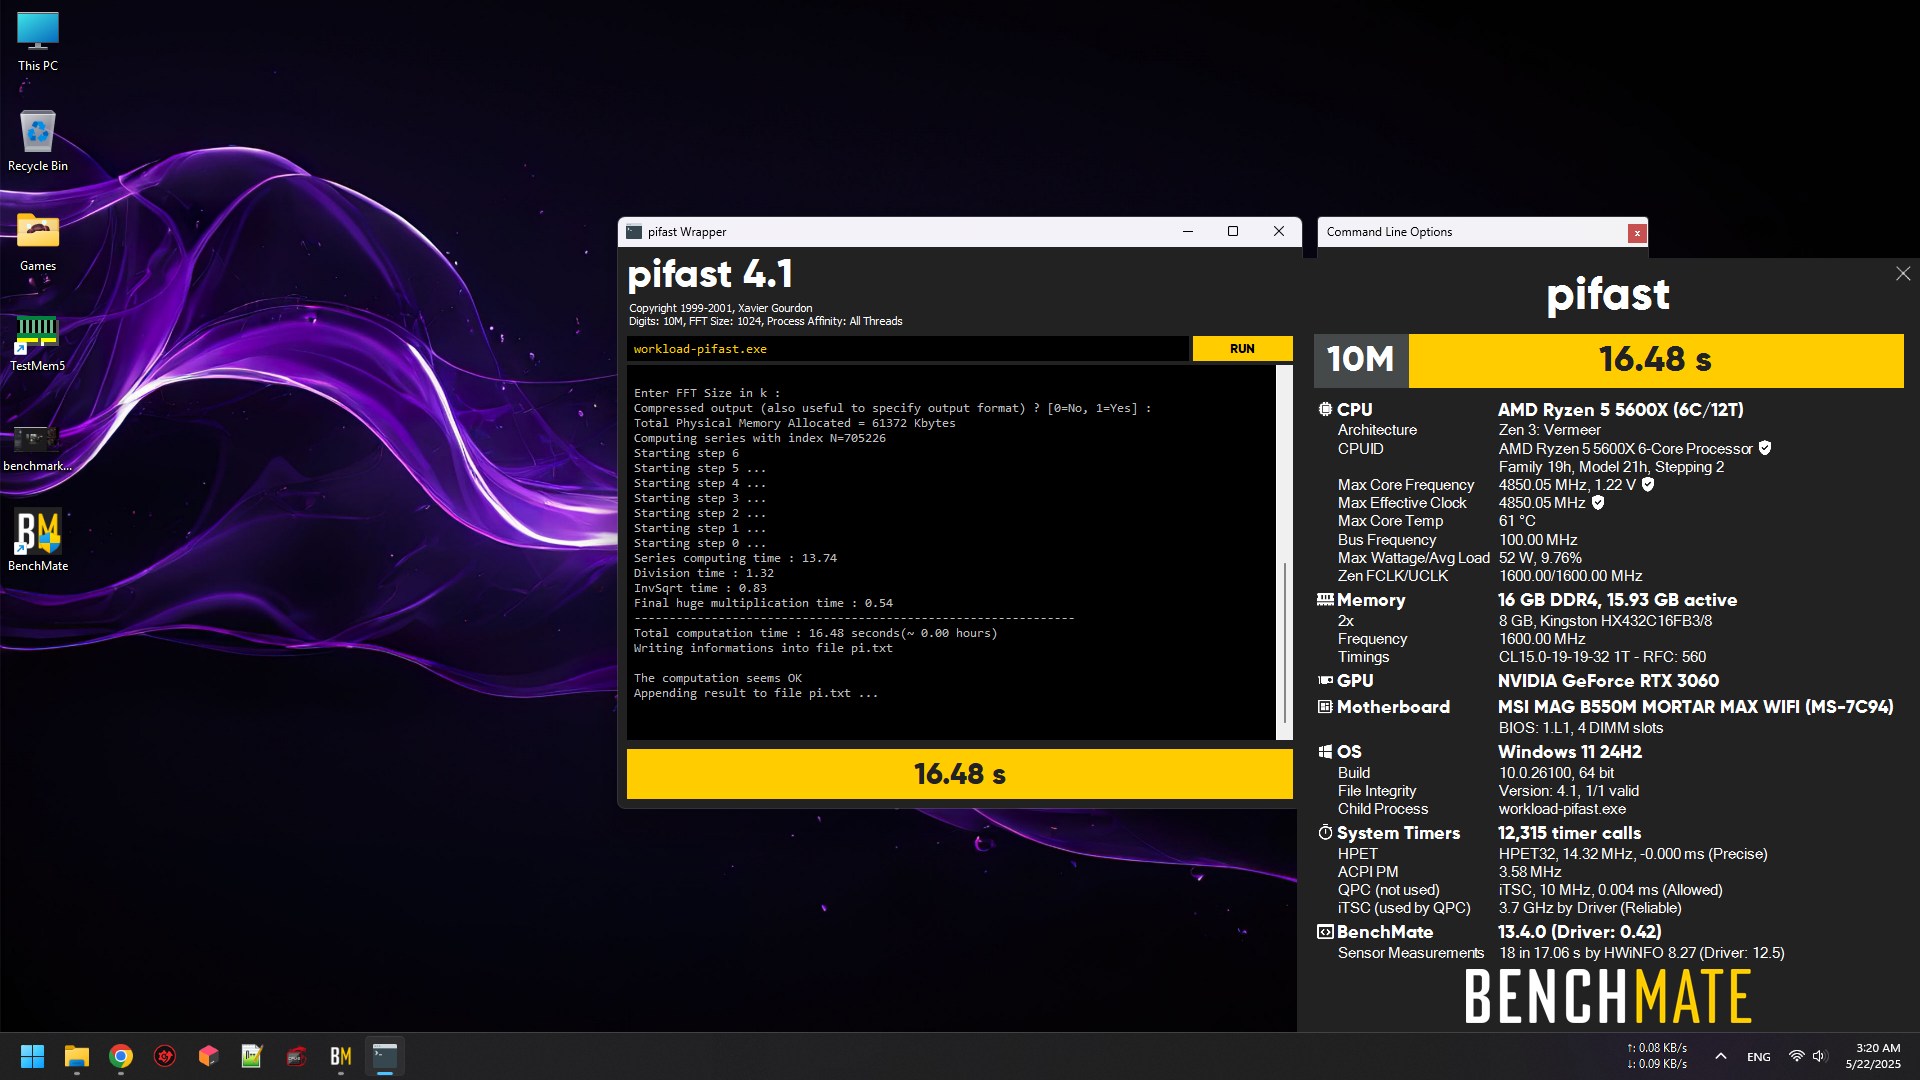This screenshot has height=1080, width=1920.
Task: Launch the TestMem5 desktop shortcut
Action: coord(38,342)
